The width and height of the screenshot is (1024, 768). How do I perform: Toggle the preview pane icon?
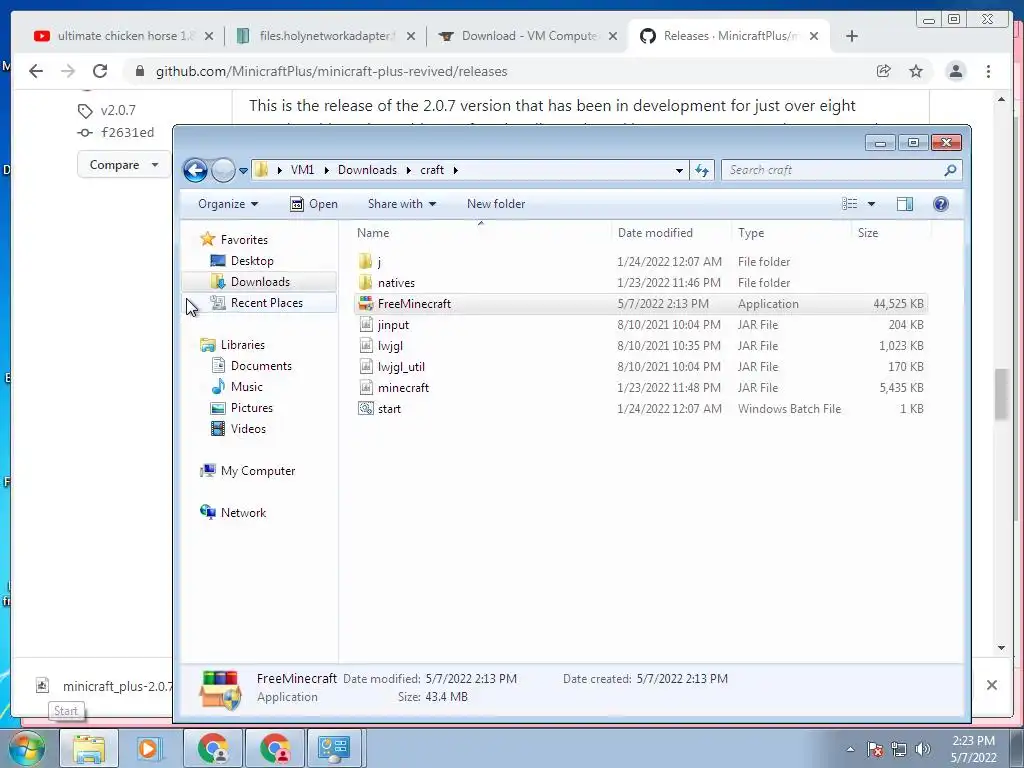point(904,204)
